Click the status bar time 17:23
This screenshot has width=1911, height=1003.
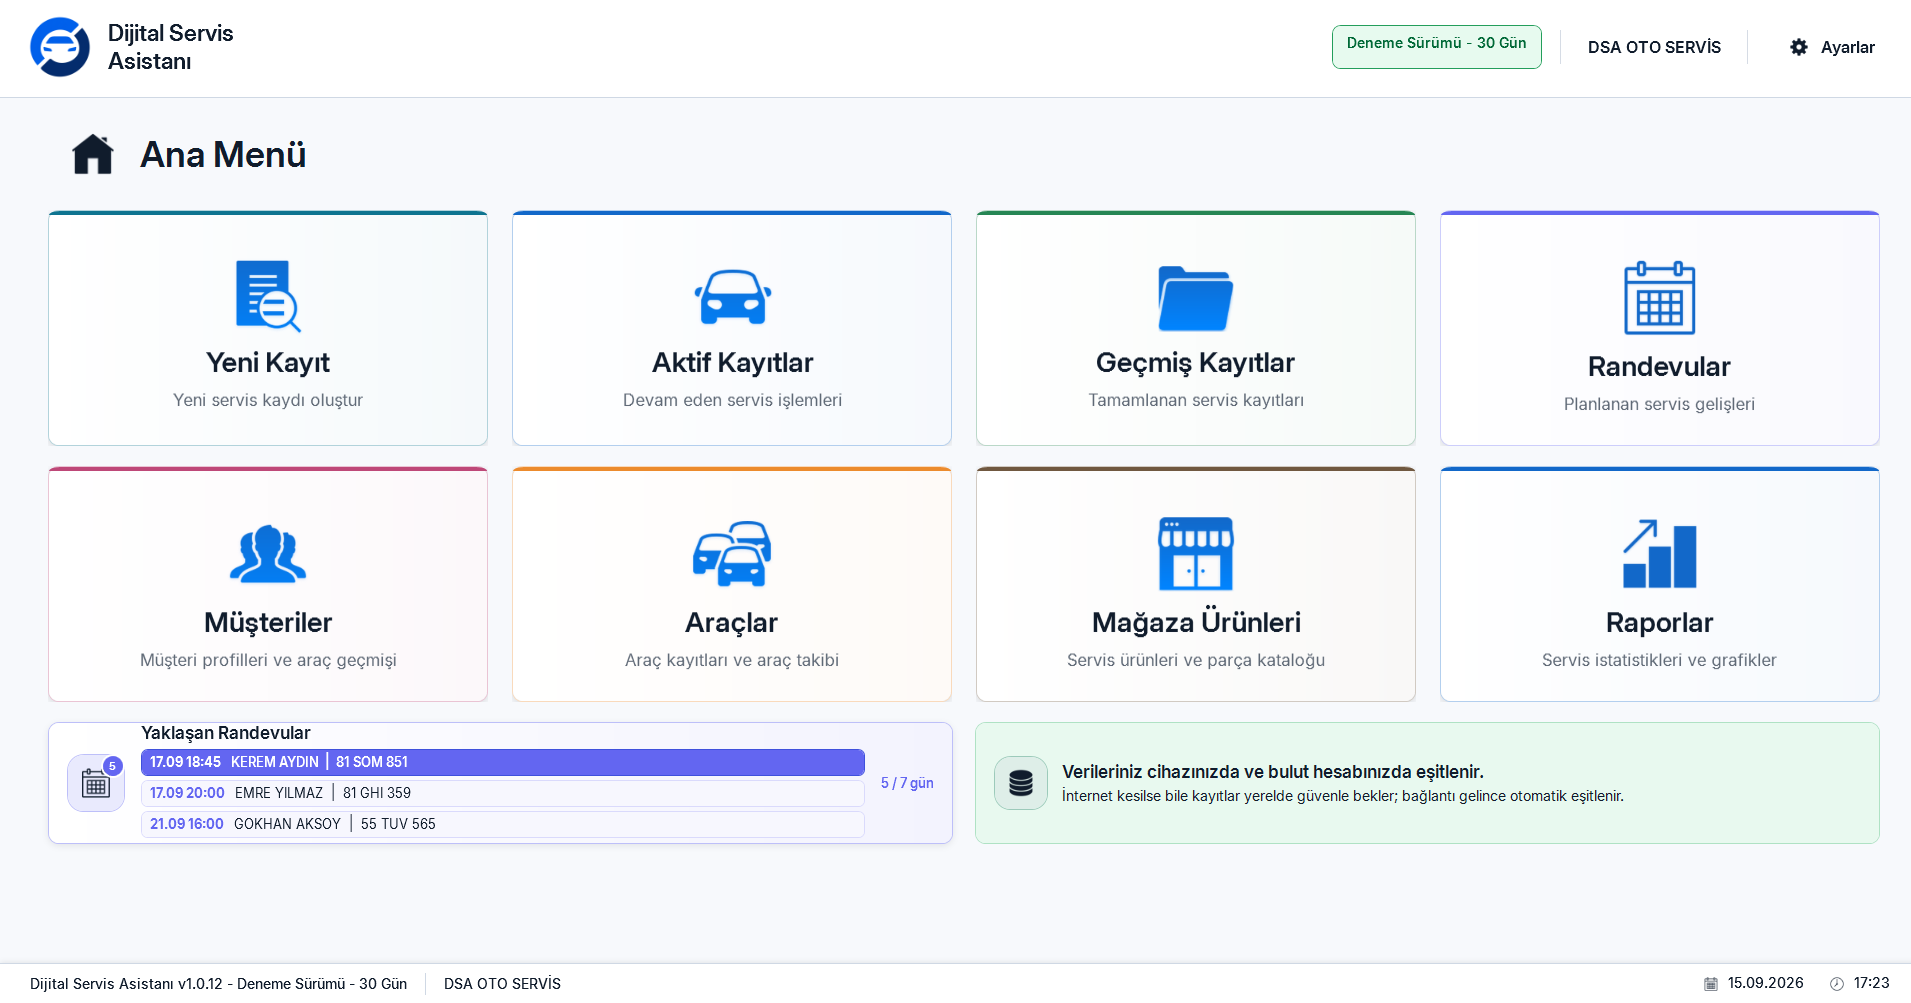(1871, 983)
